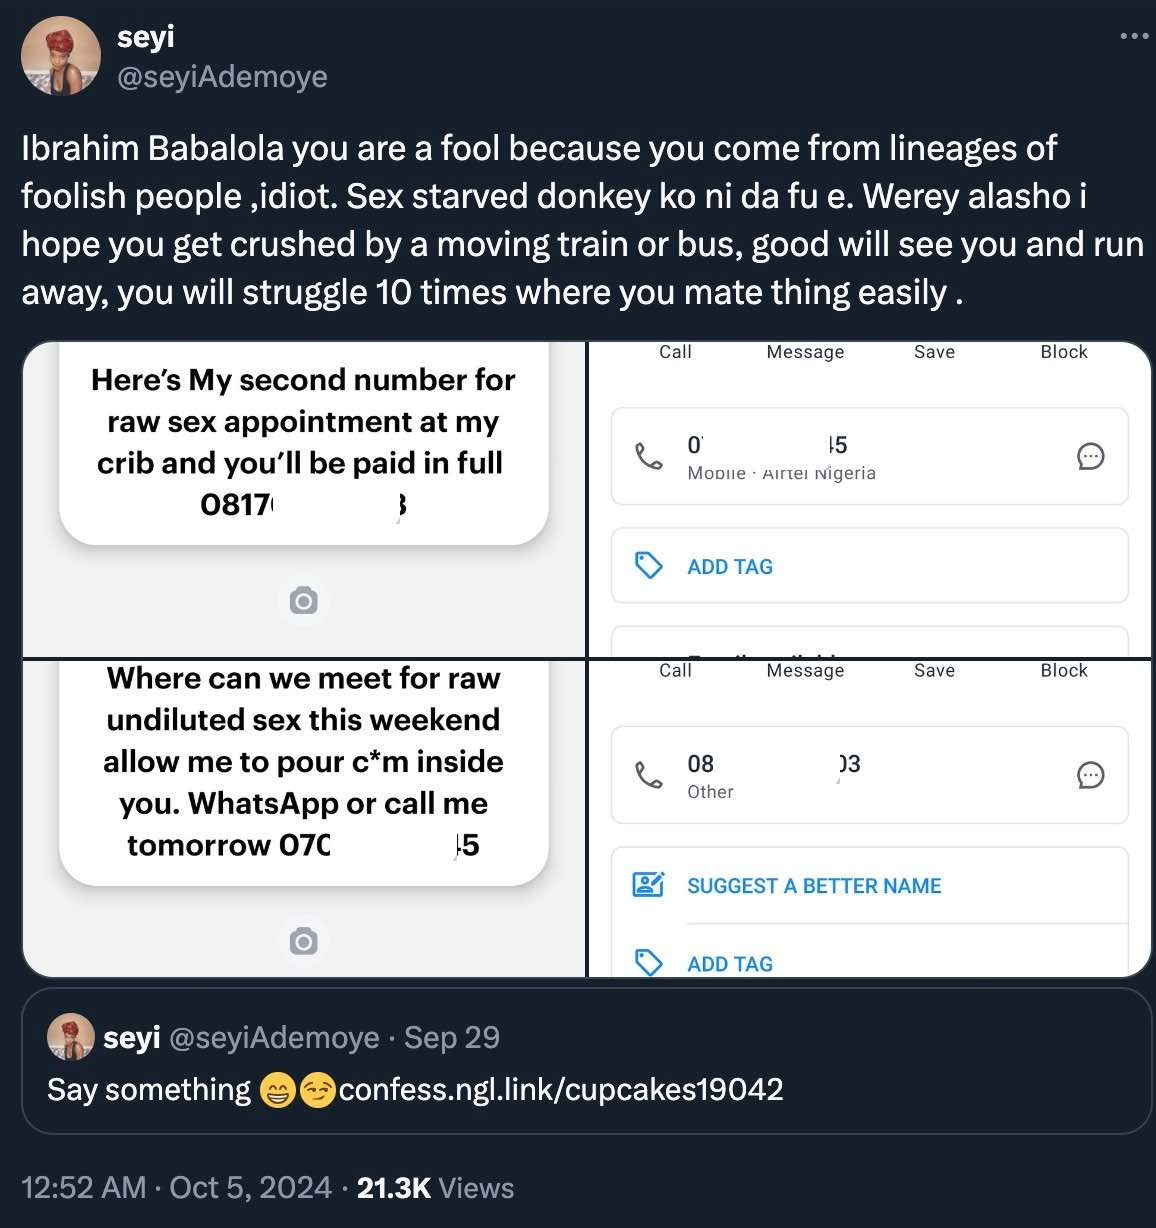Open the more options ellipsis menu
Screen dimensions: 1156x1228
coord(1134,37)
